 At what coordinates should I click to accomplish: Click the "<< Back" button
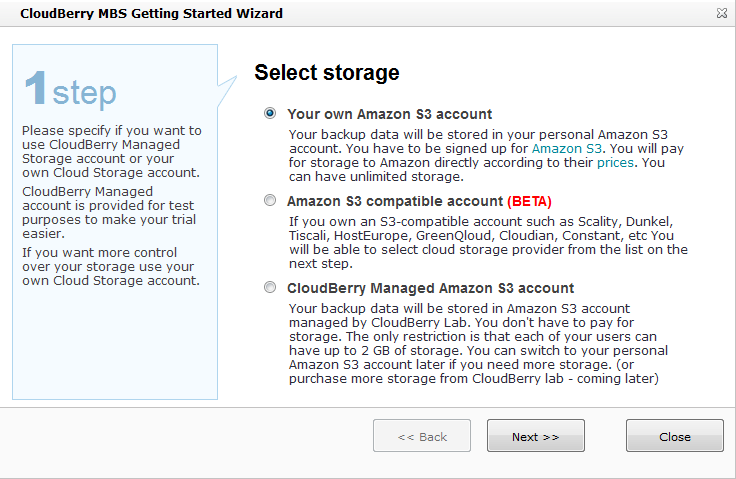coord(422,437)
